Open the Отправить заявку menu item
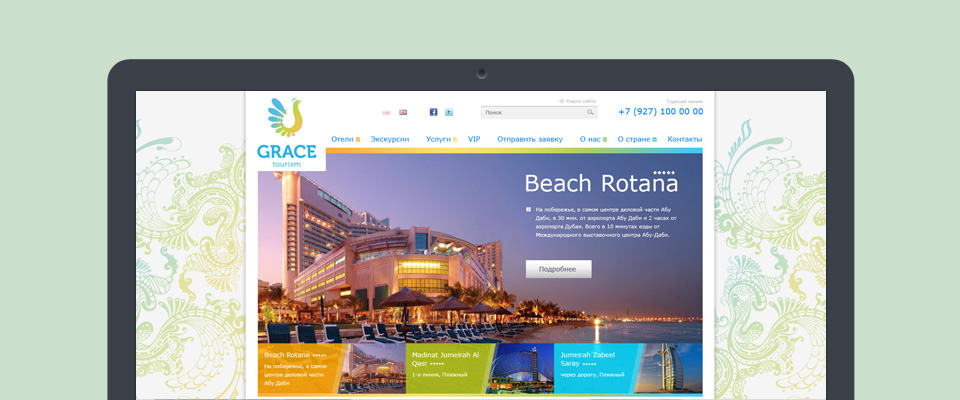The image size is (960, 400). click(x=530, y=139)
